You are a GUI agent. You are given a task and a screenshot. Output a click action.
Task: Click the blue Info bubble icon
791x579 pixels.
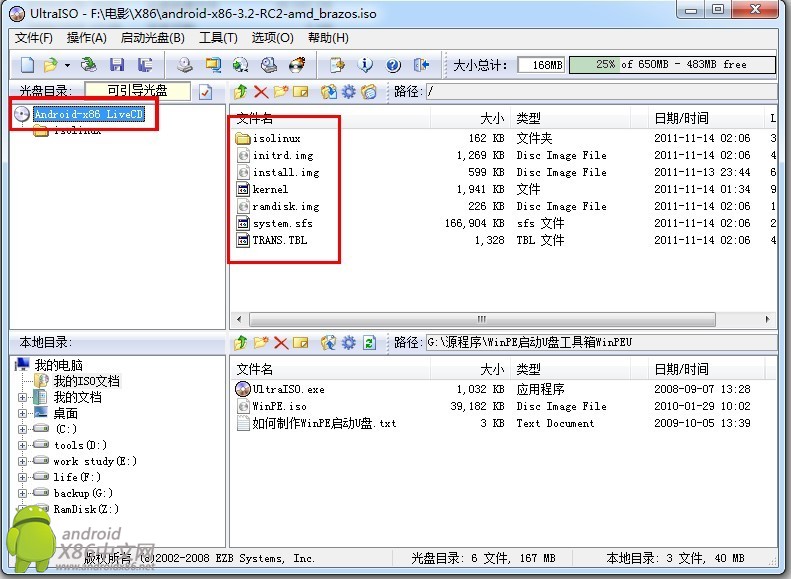365,65
